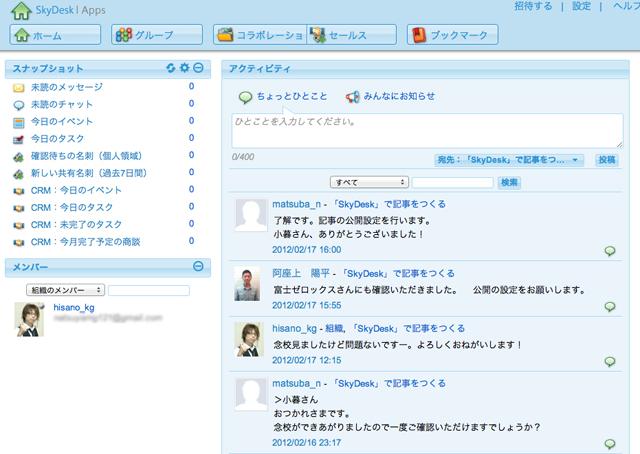The image size is (640, 454).
Task: Click the ブックマーク tab book icon
Action: [419, 35]
